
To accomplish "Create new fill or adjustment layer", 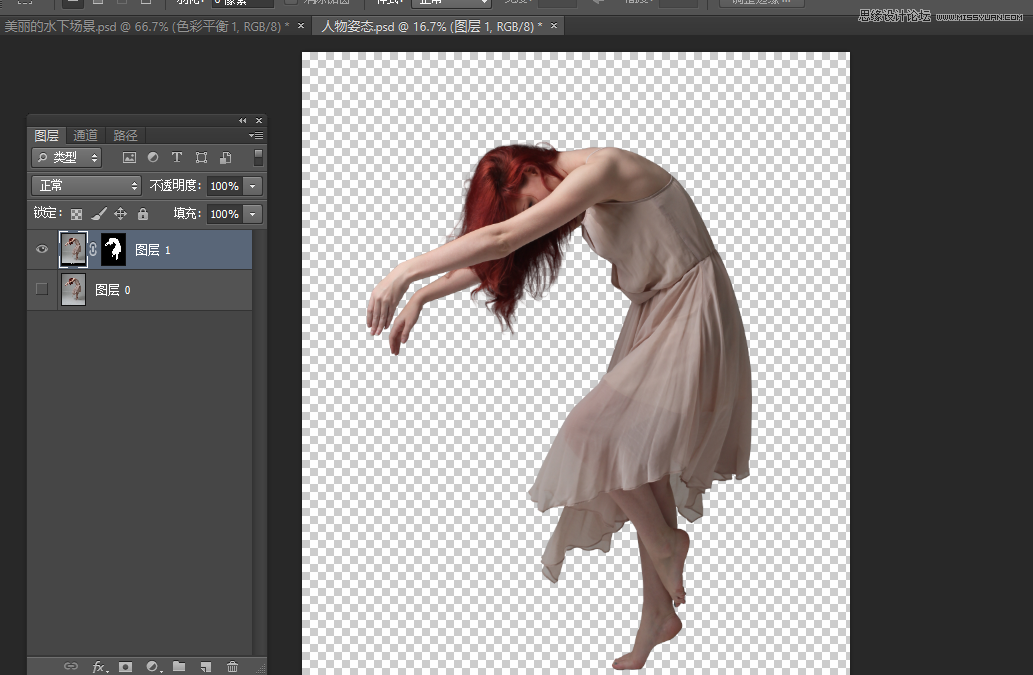I will point(153,666).
